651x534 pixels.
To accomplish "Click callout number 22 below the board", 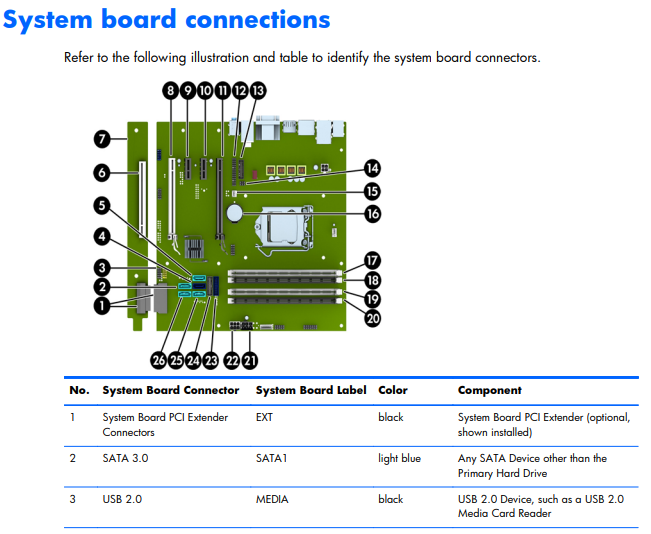I will (232, 360).
